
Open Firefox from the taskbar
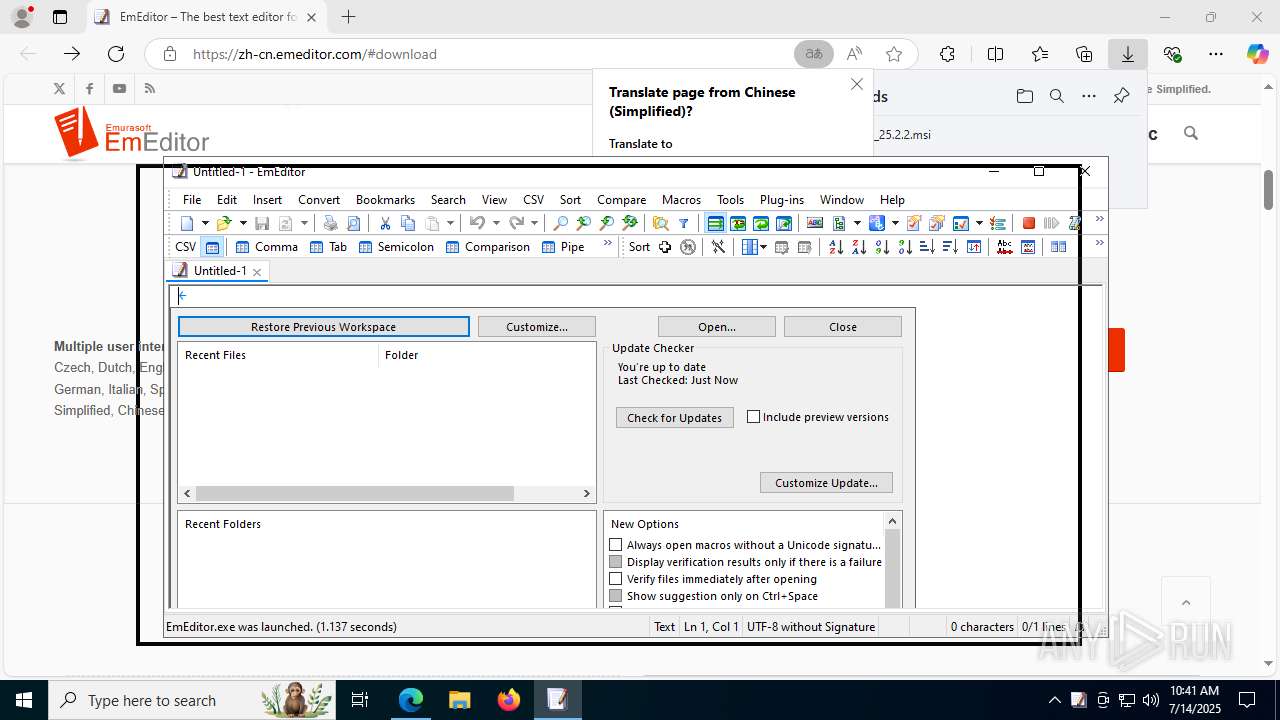pos(509,700)
